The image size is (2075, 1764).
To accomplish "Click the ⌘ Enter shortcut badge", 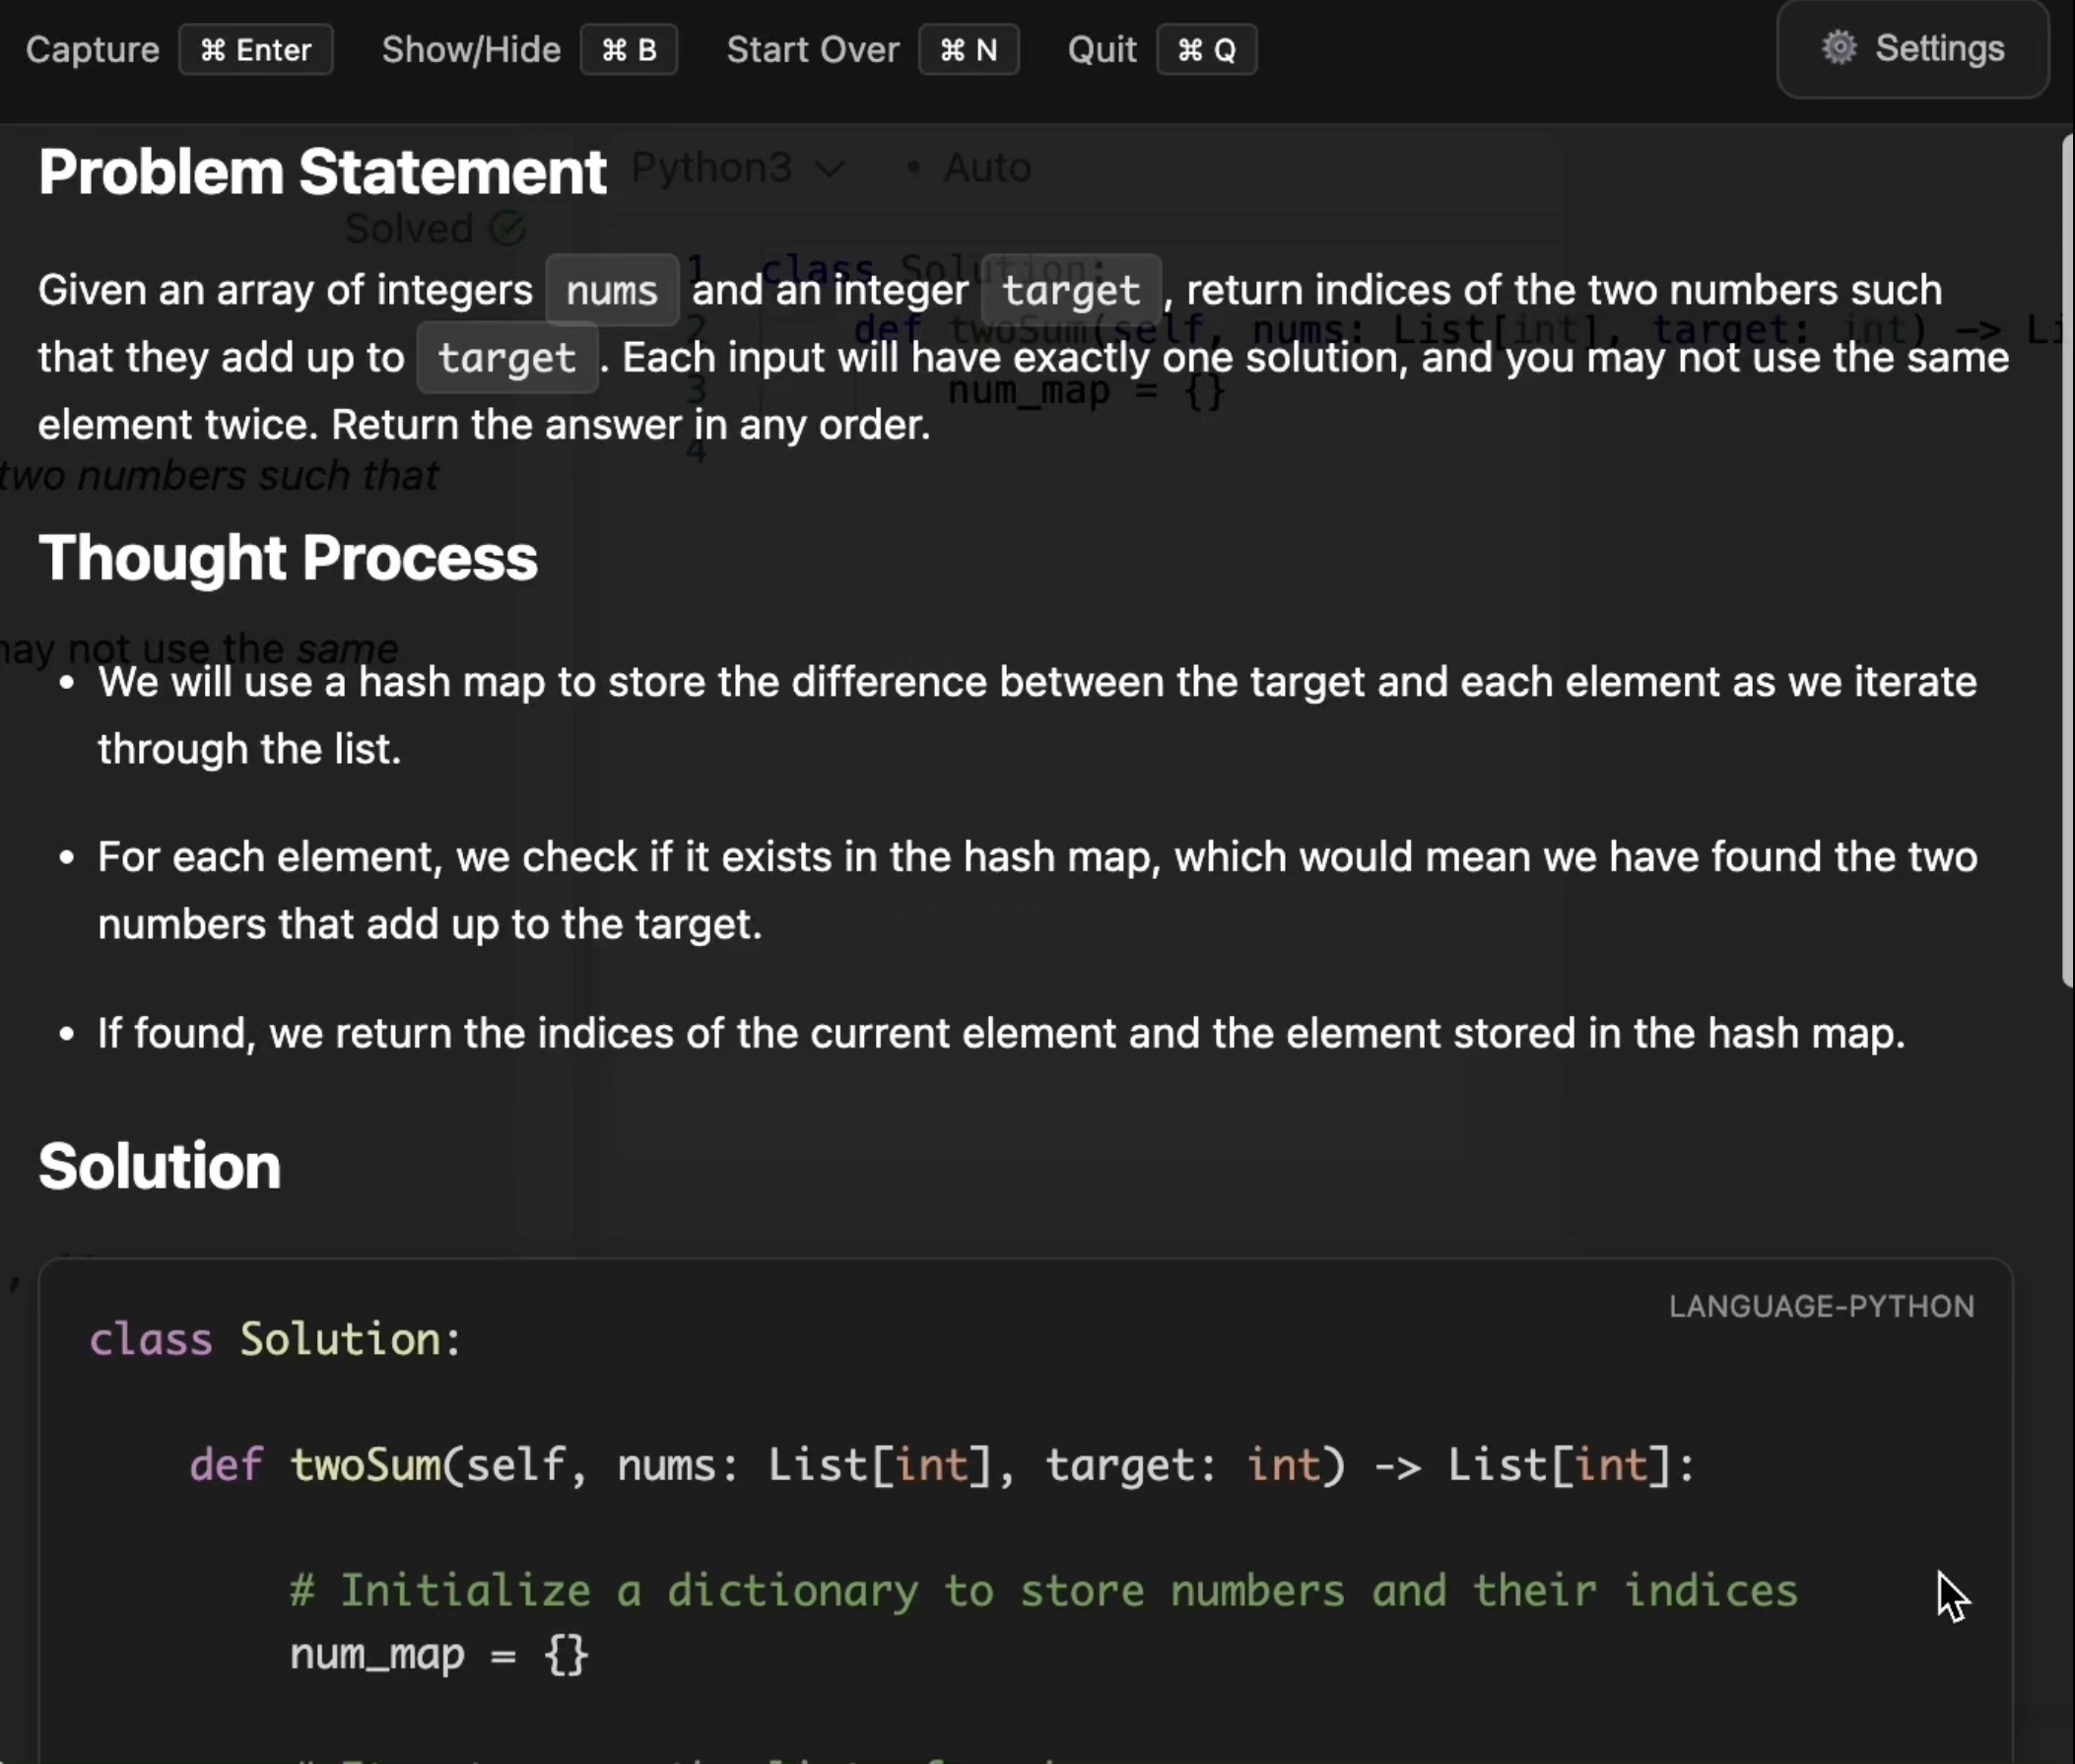I will pos(255,50).
